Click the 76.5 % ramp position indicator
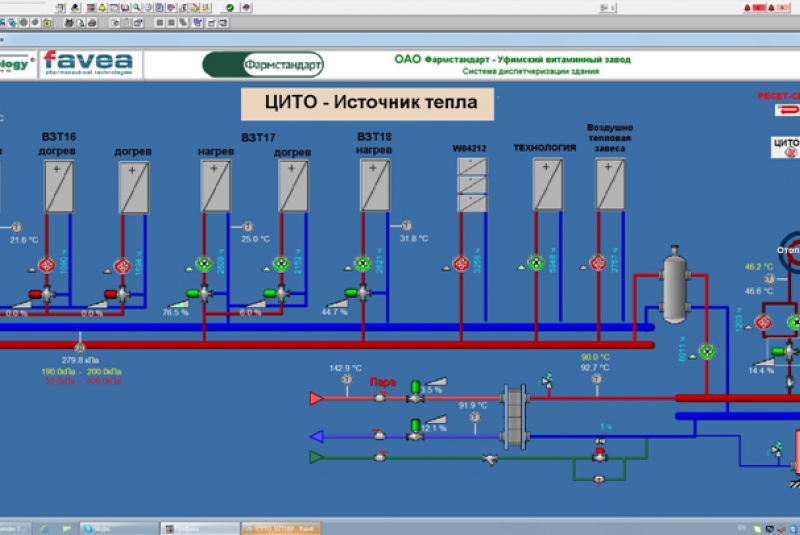 pyautogui.click(x=179, y=304)
